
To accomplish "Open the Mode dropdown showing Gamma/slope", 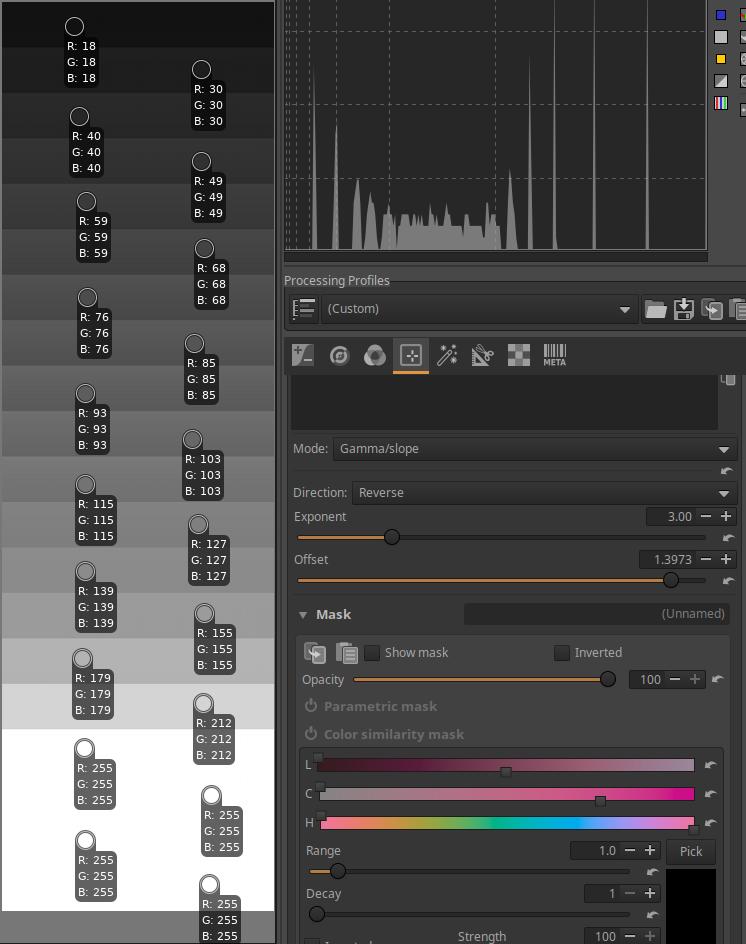I will [534, 449].
